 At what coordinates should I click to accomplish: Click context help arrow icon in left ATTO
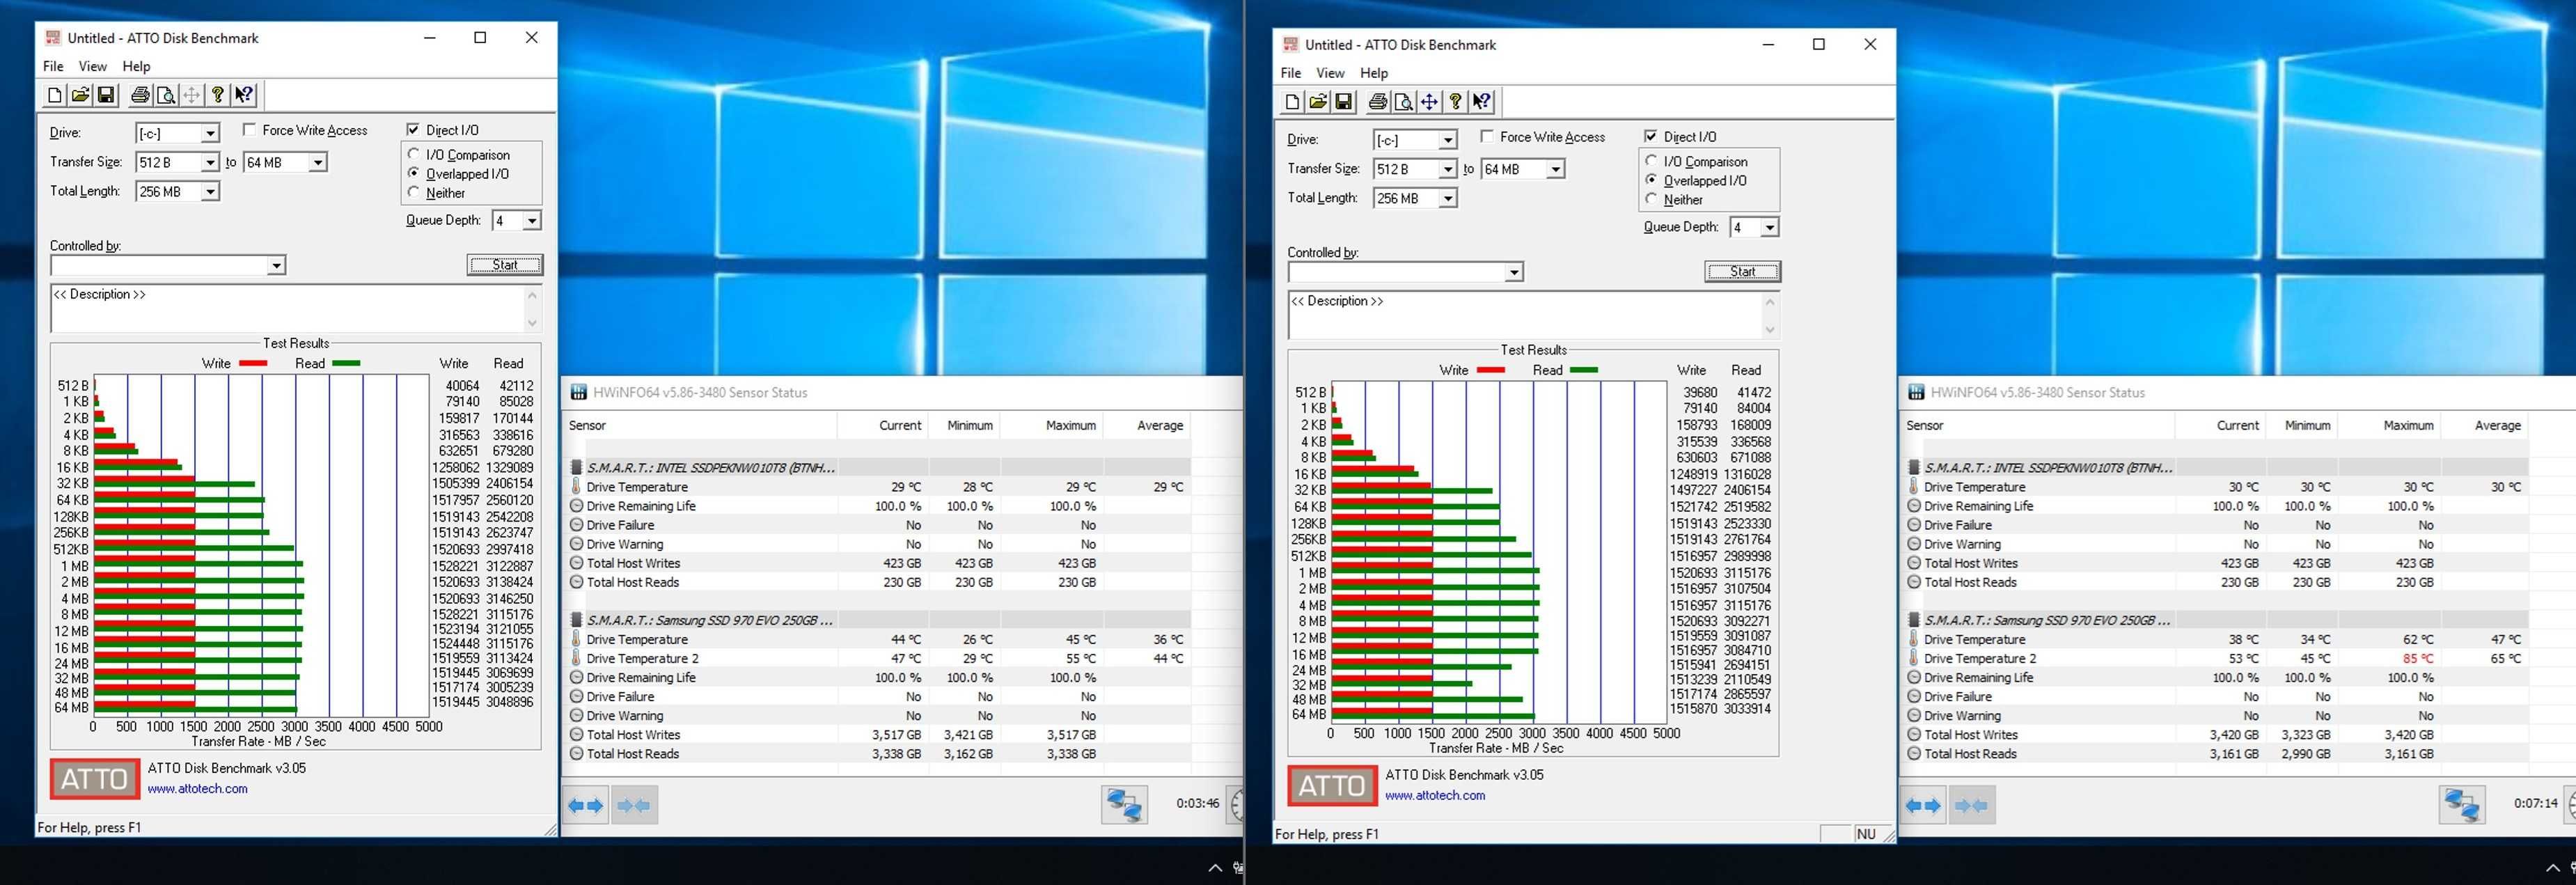tap(244, 95)
